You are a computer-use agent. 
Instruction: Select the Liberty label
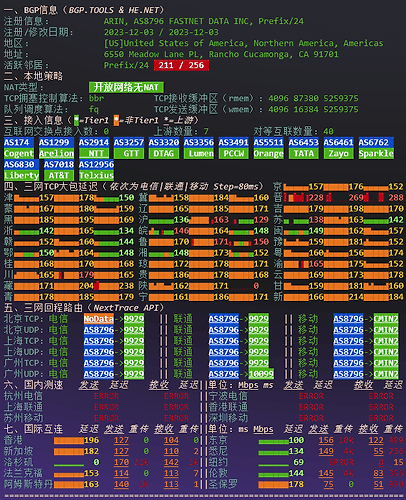pos(21,175)
